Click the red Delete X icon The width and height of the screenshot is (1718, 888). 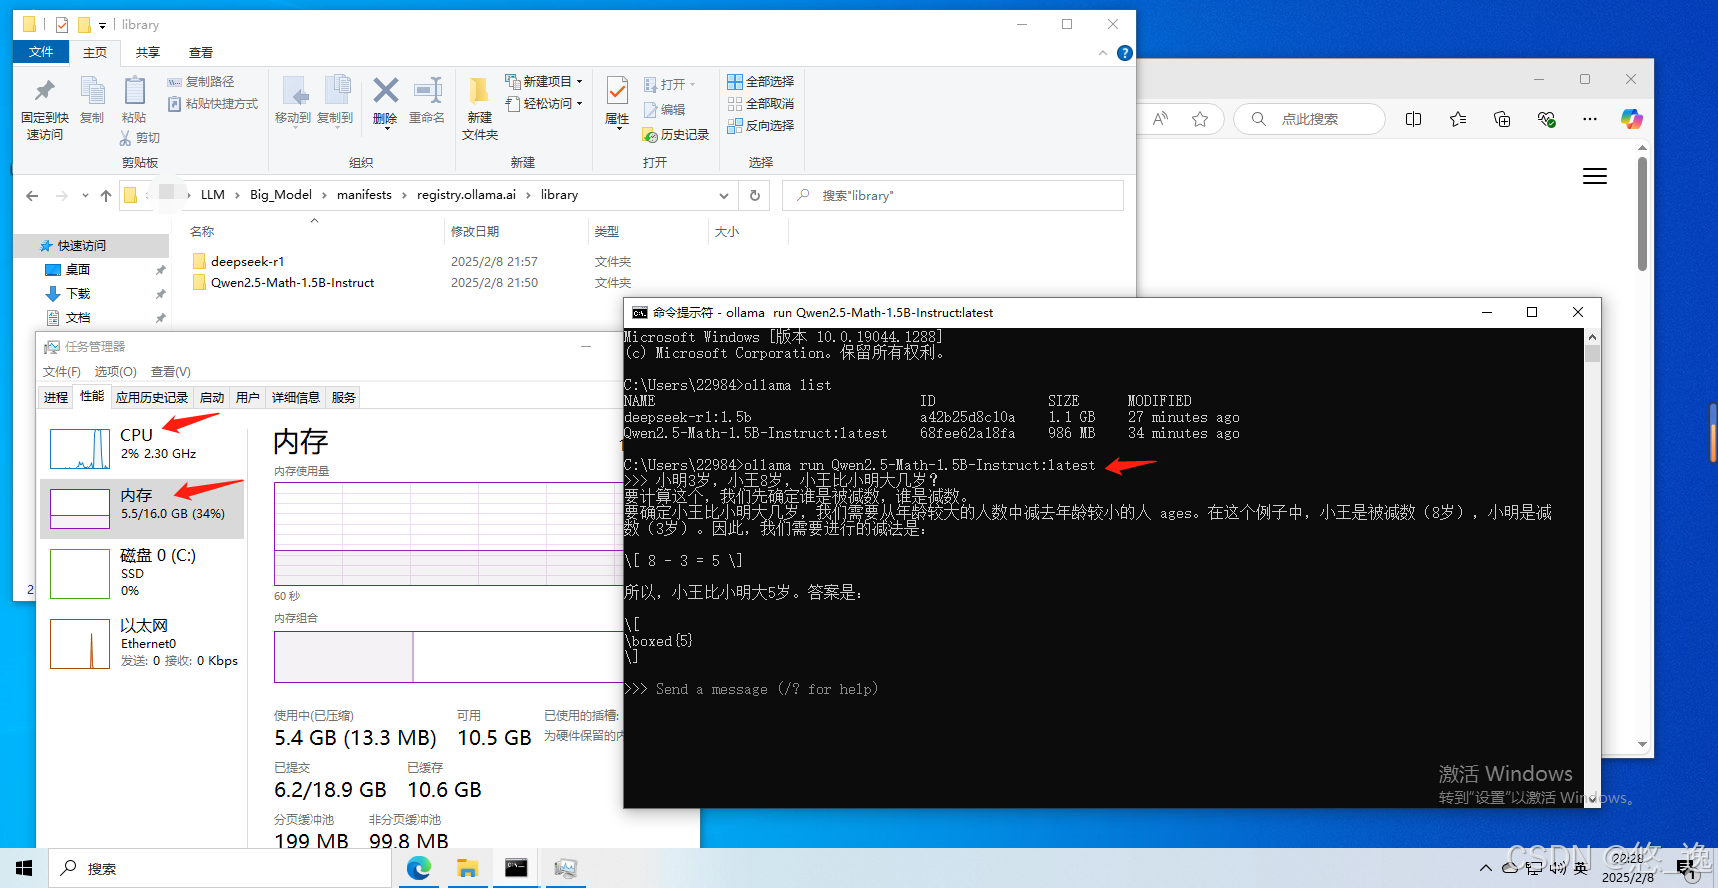tap(385, 100)
